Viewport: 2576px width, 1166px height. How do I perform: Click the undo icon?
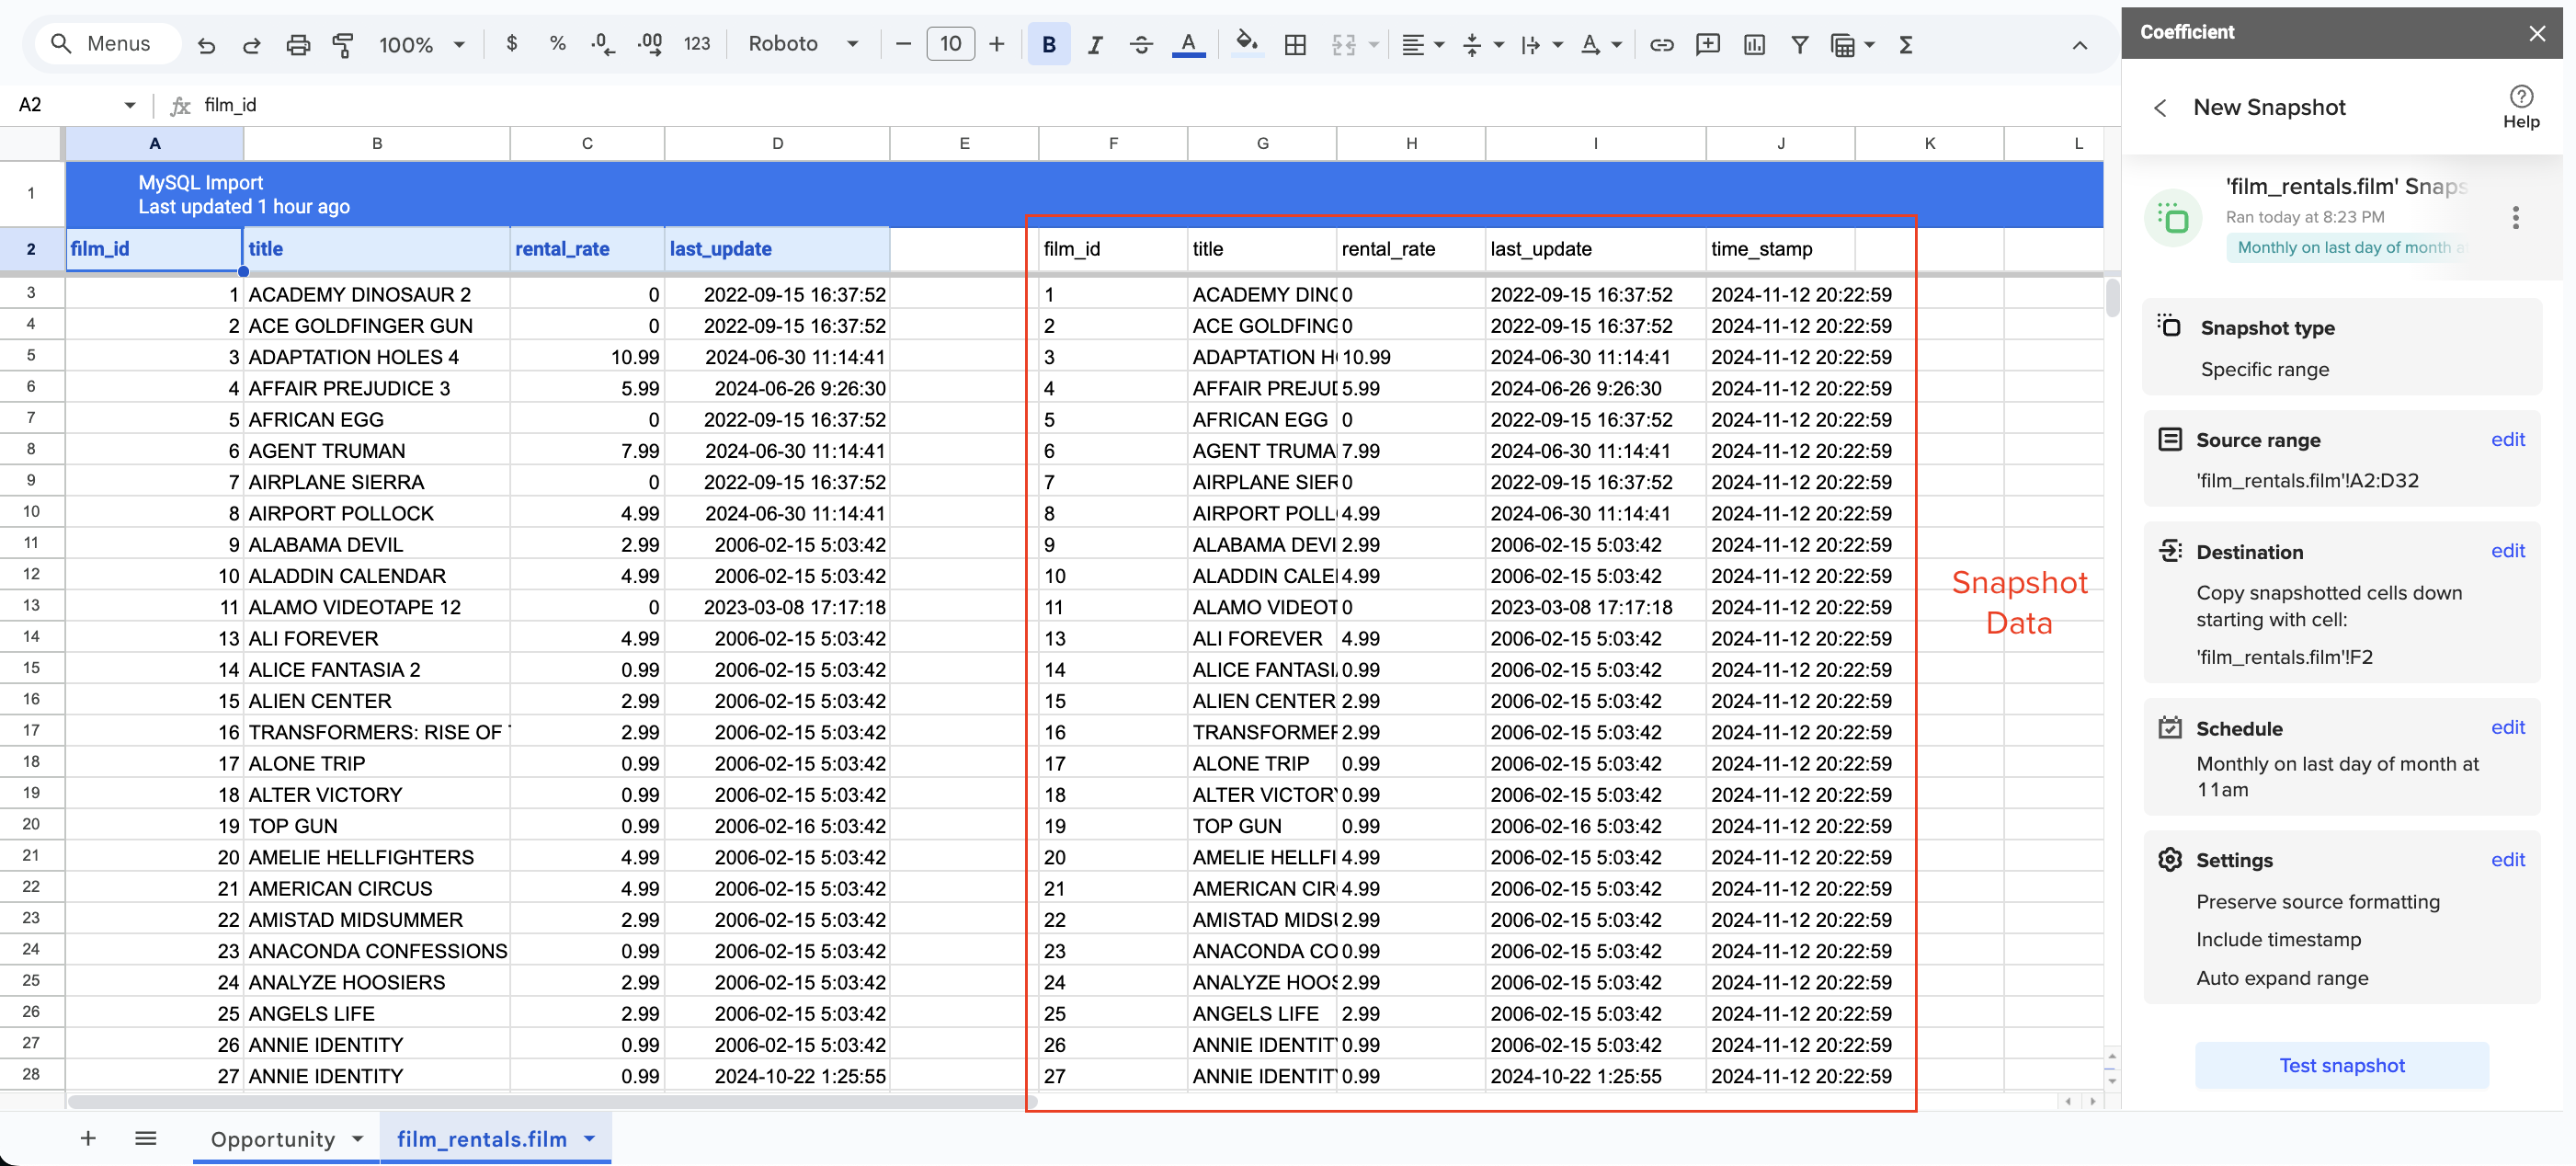206,44
